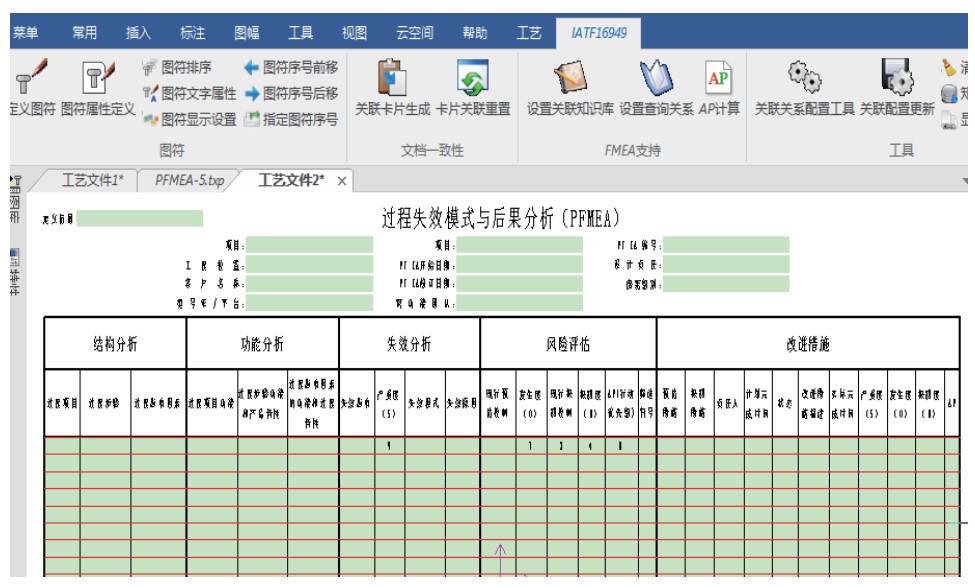Click the green 定义方者 input field
975x588 pixels.
[140, 219]
